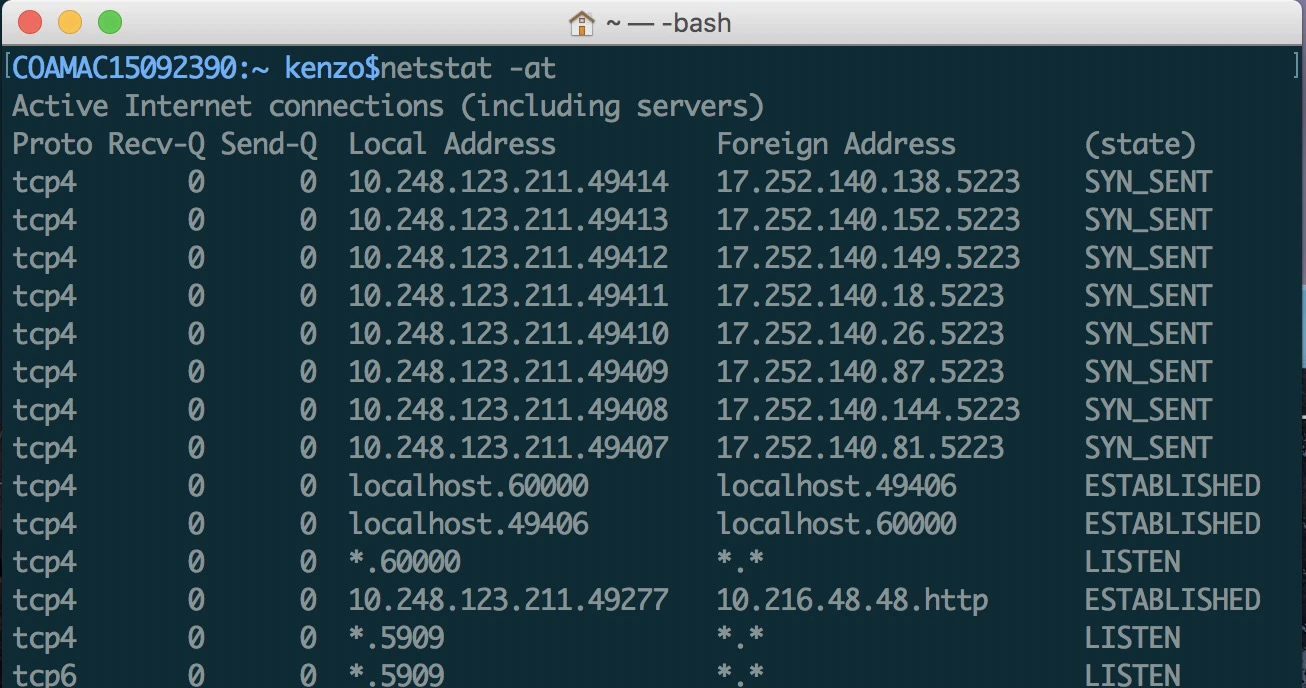Click SYN_SENT state in the 17.252.140.149.5223 row
This screenshot has width=1306, height=688.
click(x=1148, y=258)
